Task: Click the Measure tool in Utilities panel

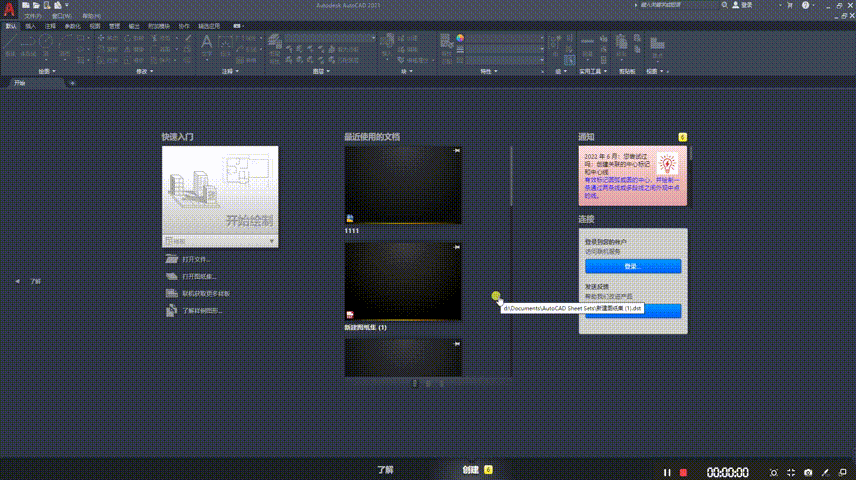Action: point(587,44)
